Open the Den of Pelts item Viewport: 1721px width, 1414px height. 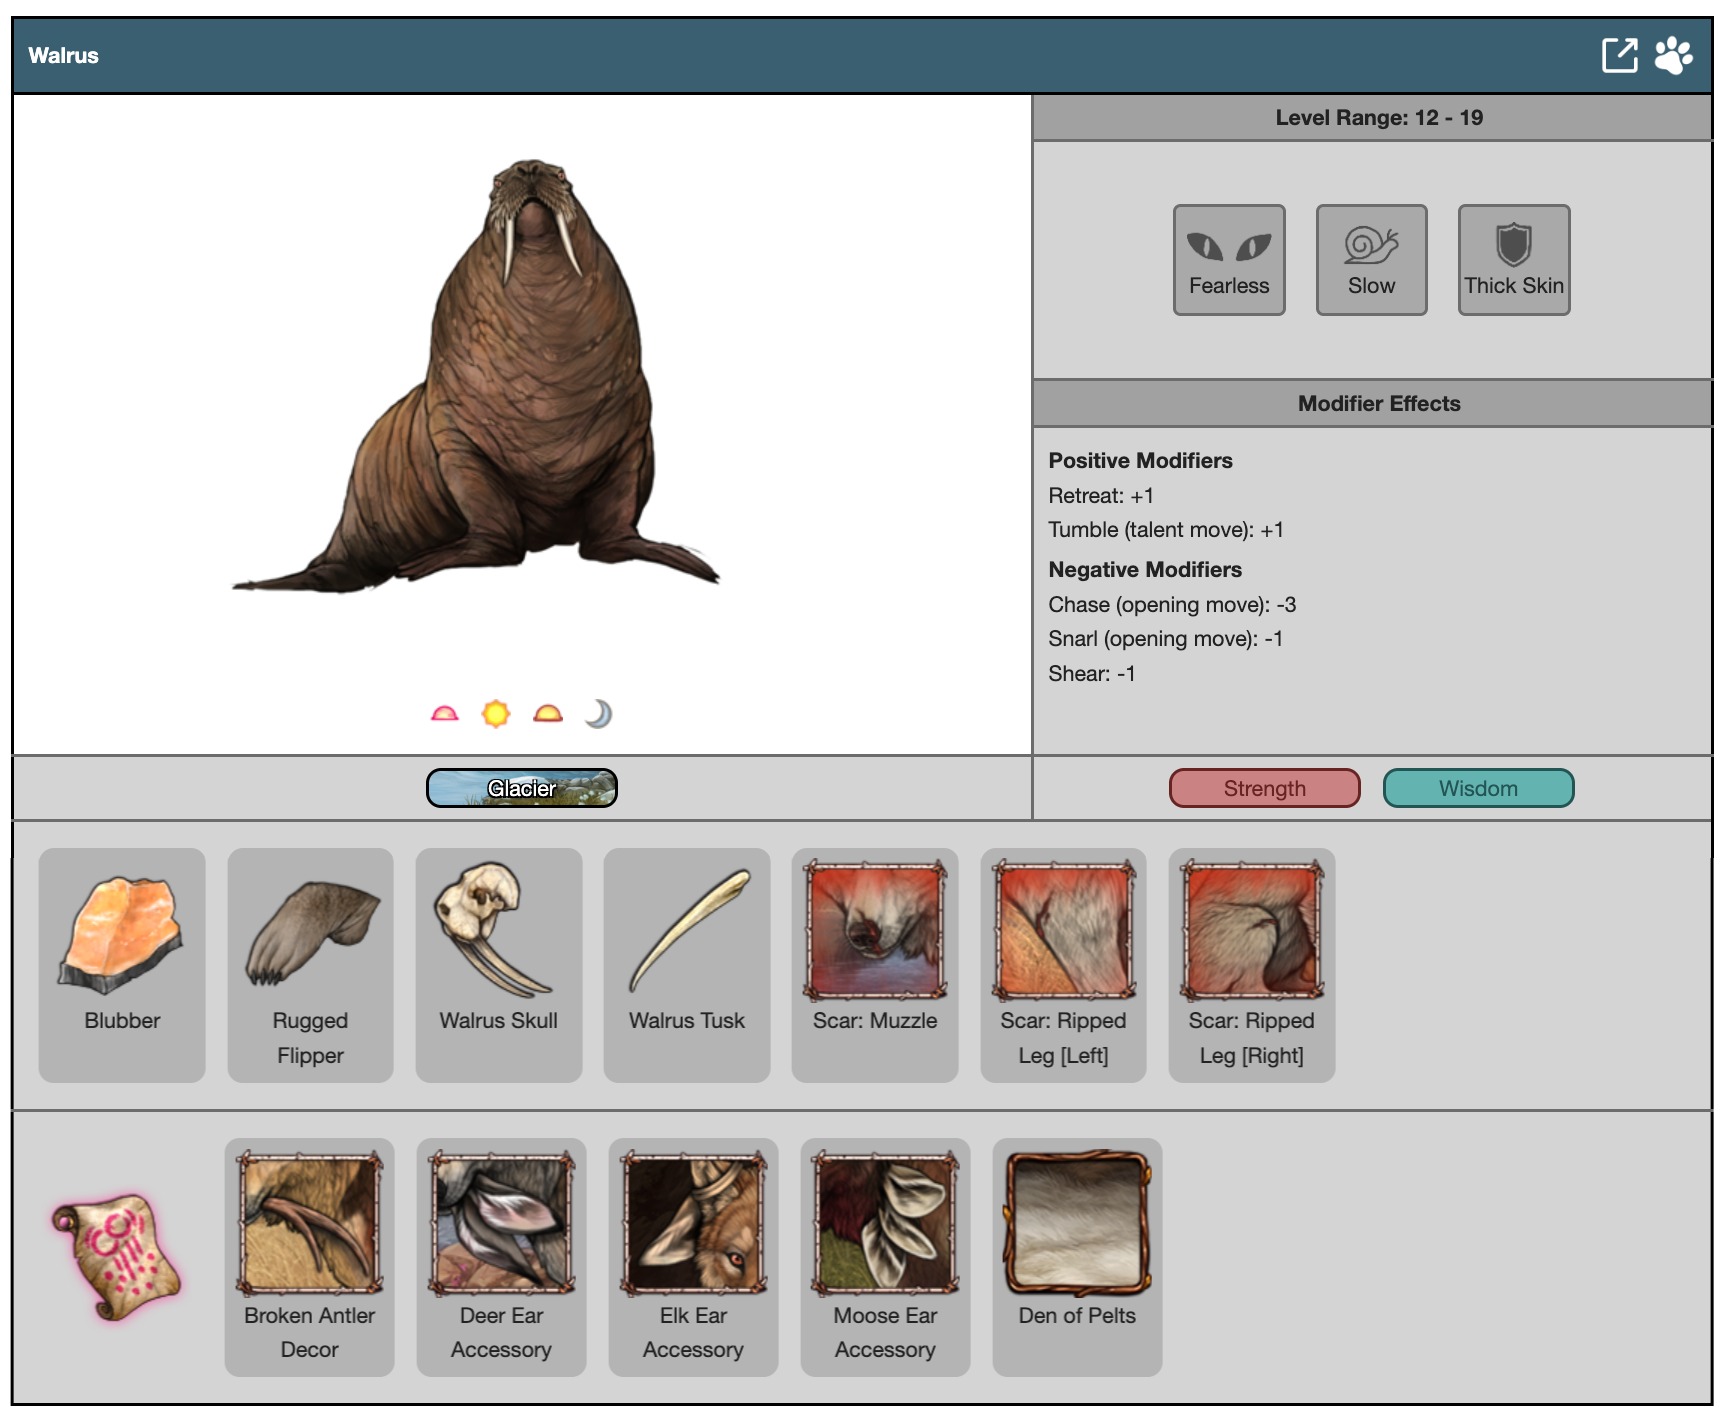pos(1077,1256)
